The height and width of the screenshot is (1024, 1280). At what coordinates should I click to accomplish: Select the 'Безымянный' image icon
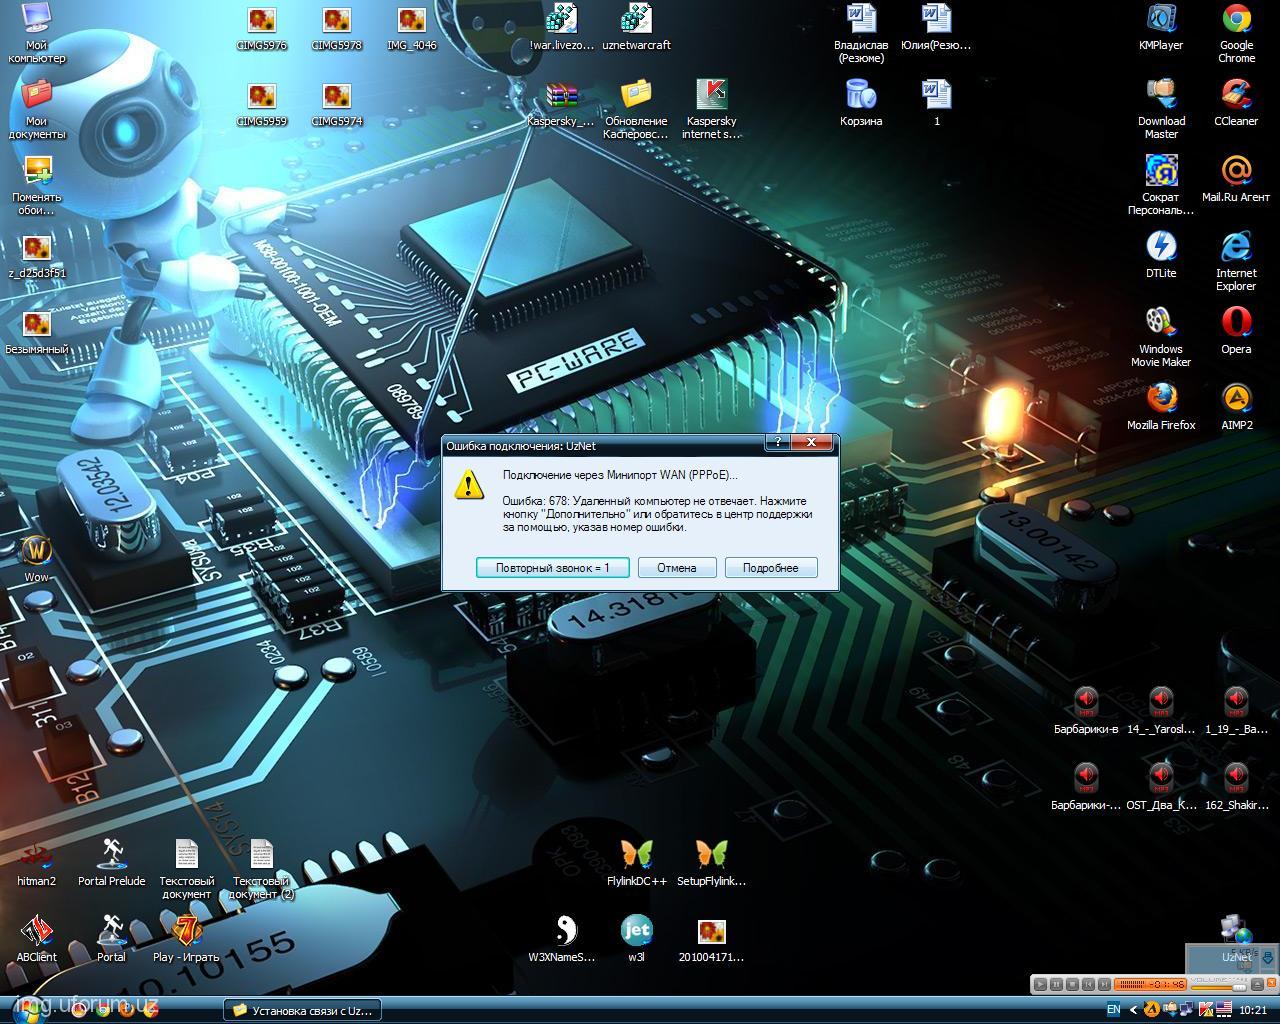[37, 332]
